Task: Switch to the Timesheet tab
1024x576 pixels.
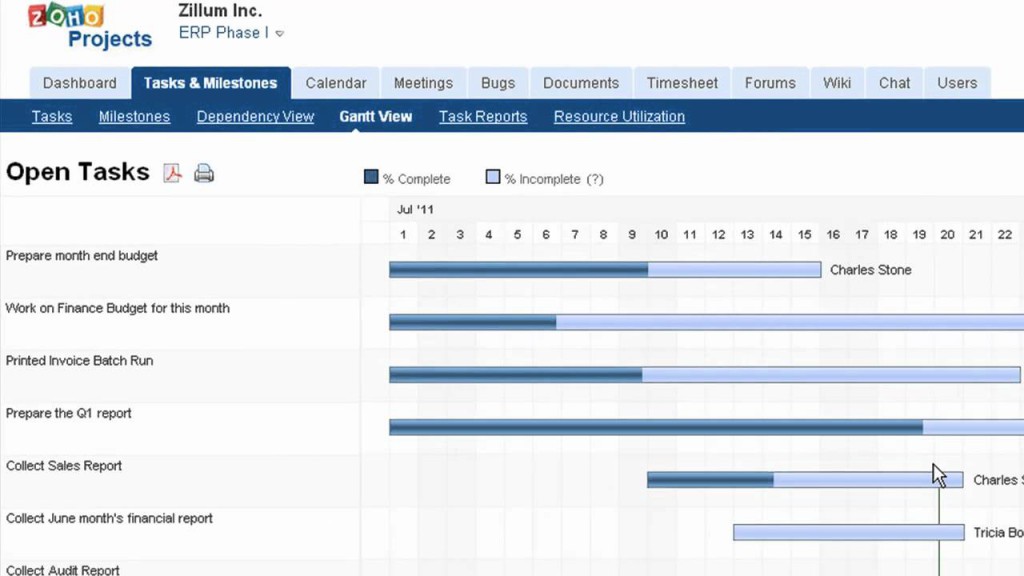Action: [x=682, y=83]
